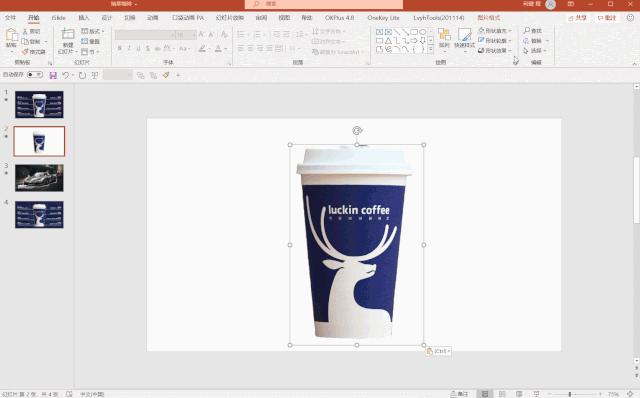Click the Share button
Image resolution: width=640 pixels, height=398 pixels.
point(578,18)
